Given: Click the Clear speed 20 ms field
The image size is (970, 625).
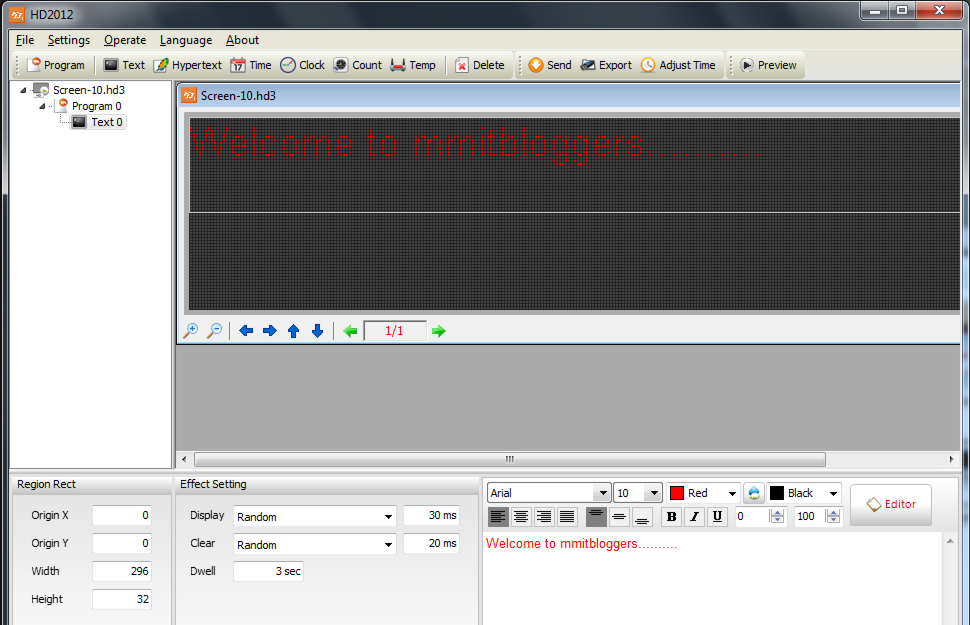Looking at the screenshot, I should click(x=432, y=543).
